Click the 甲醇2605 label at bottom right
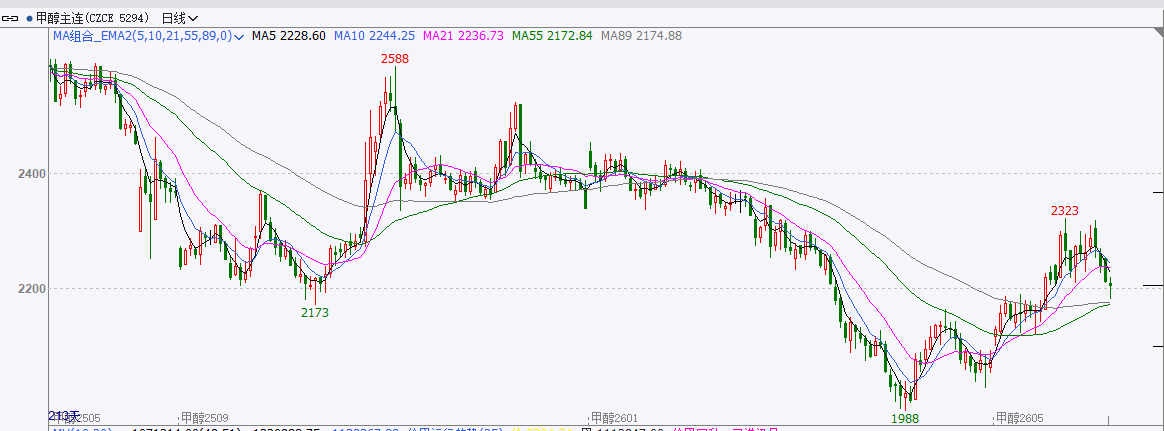Viewport: 1164px width, 431px height. tap(1018, 417)
